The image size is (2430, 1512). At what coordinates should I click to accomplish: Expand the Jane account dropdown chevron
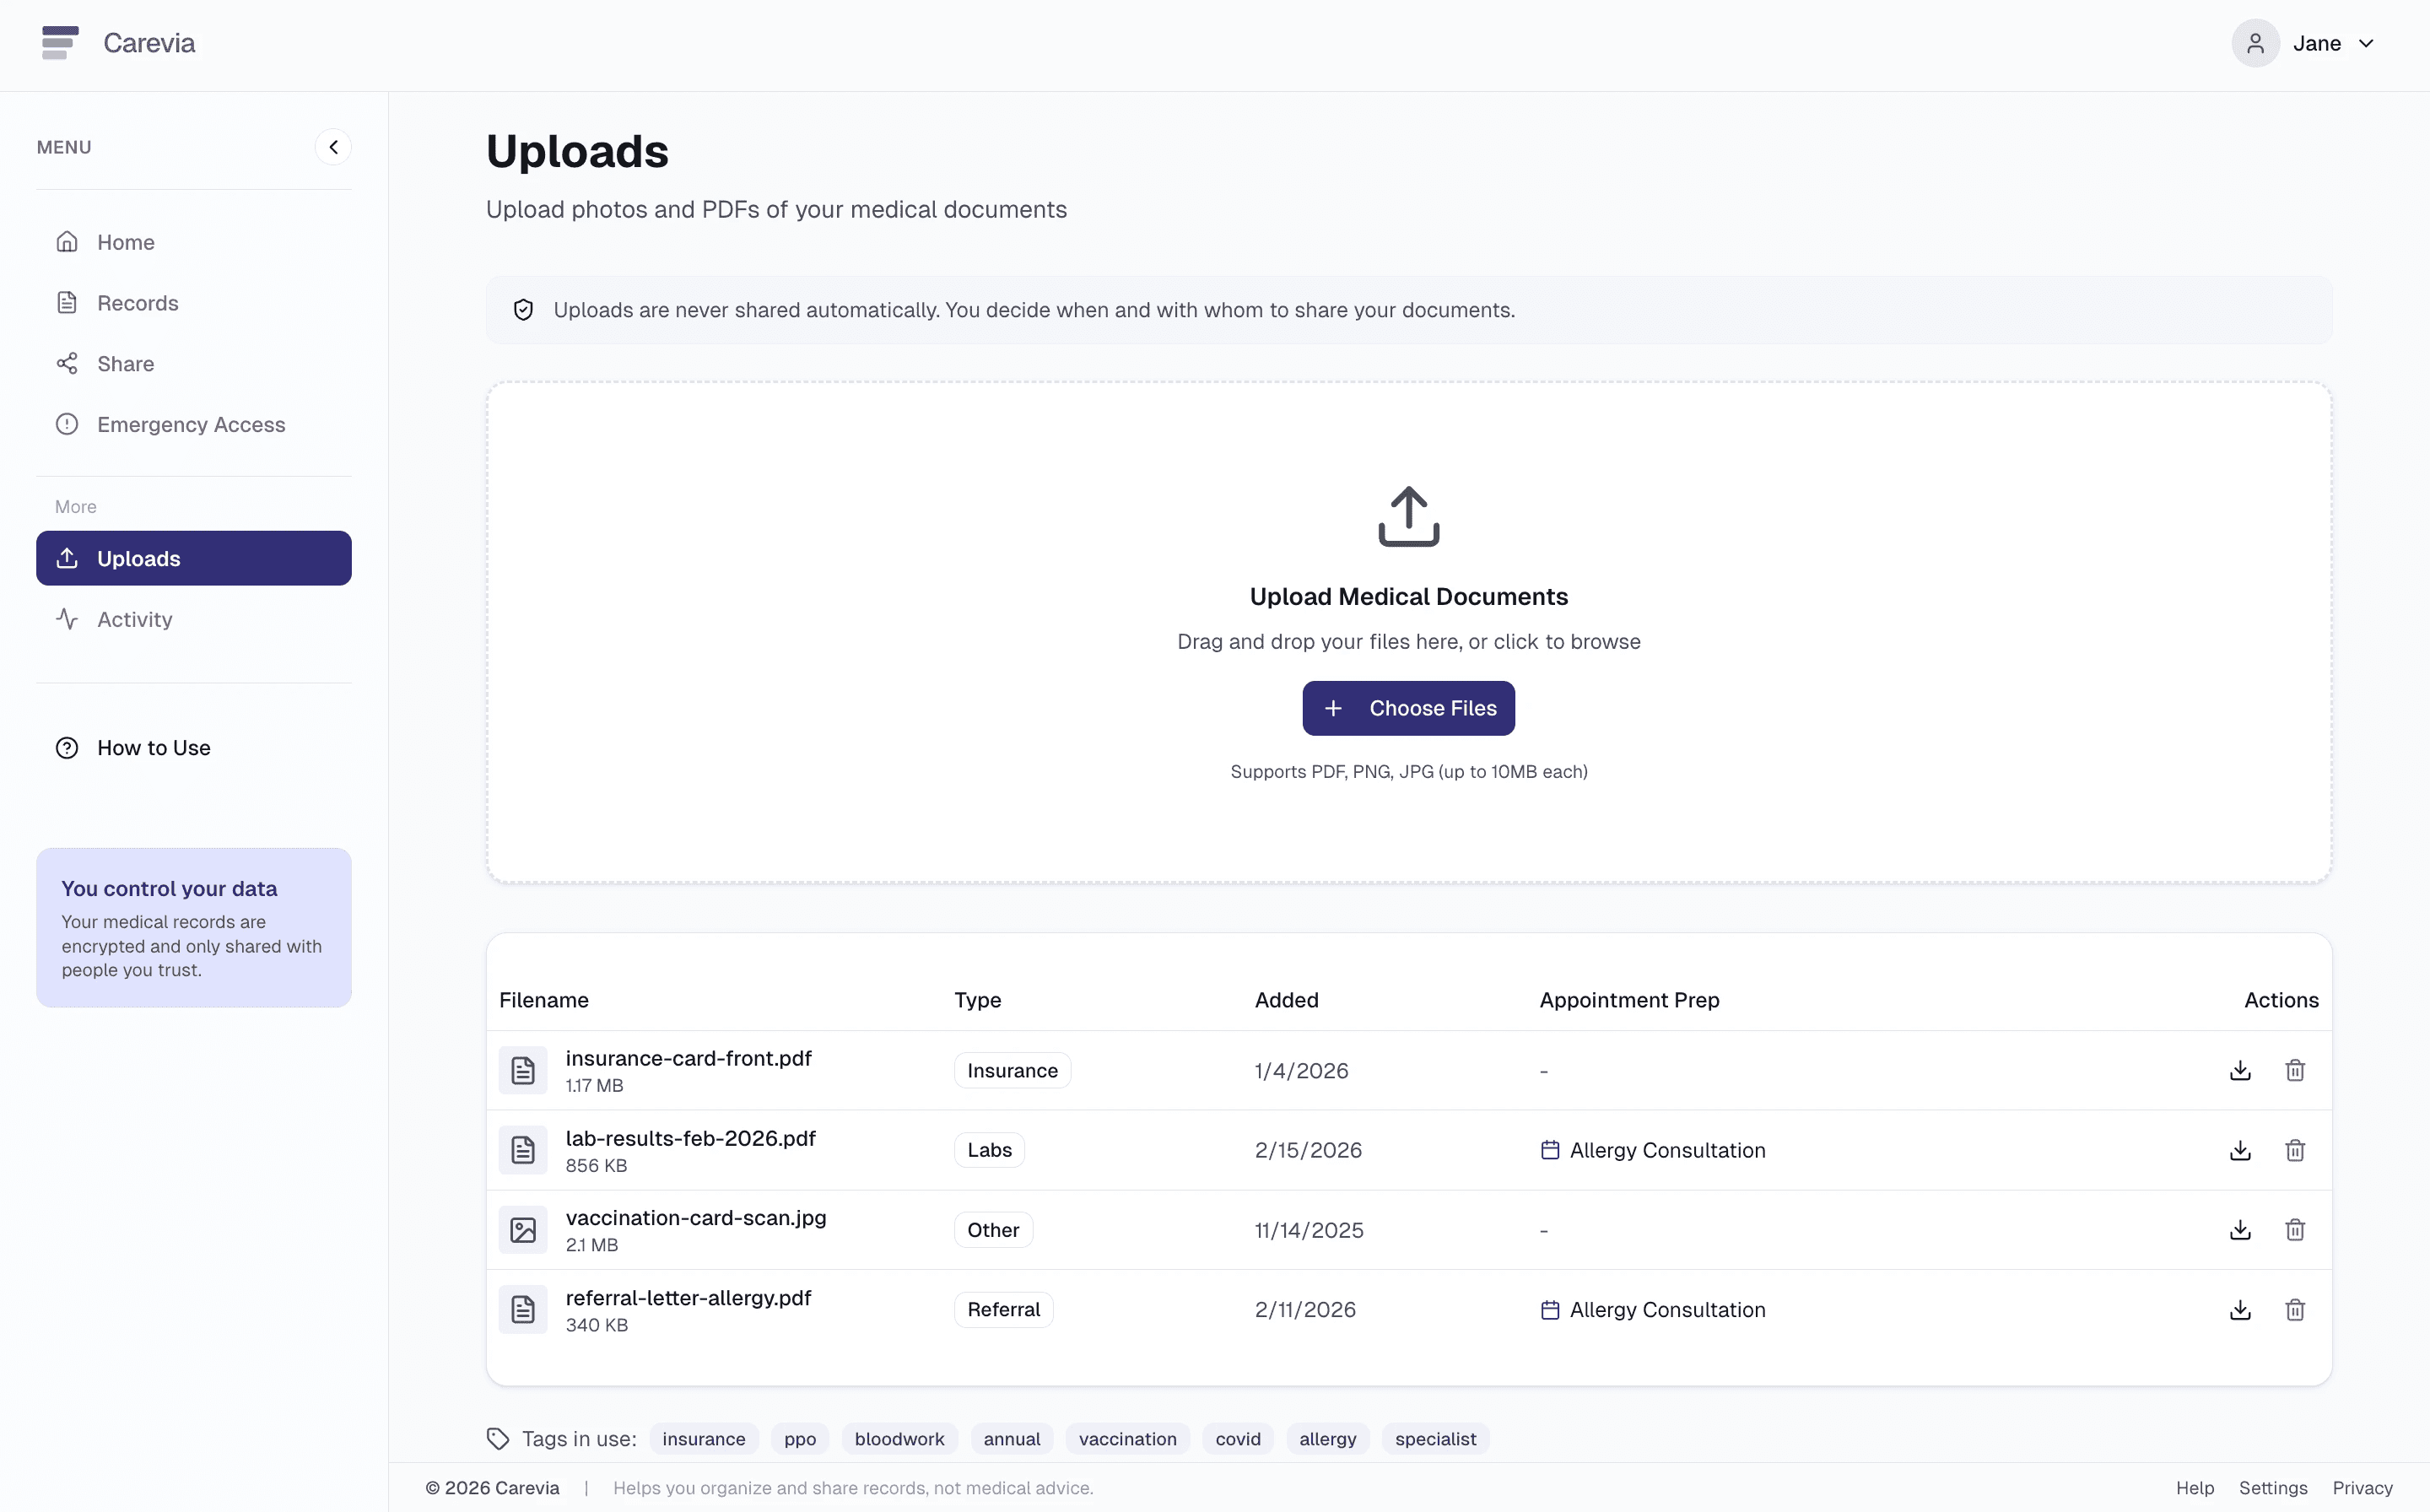coord(2366,44)
